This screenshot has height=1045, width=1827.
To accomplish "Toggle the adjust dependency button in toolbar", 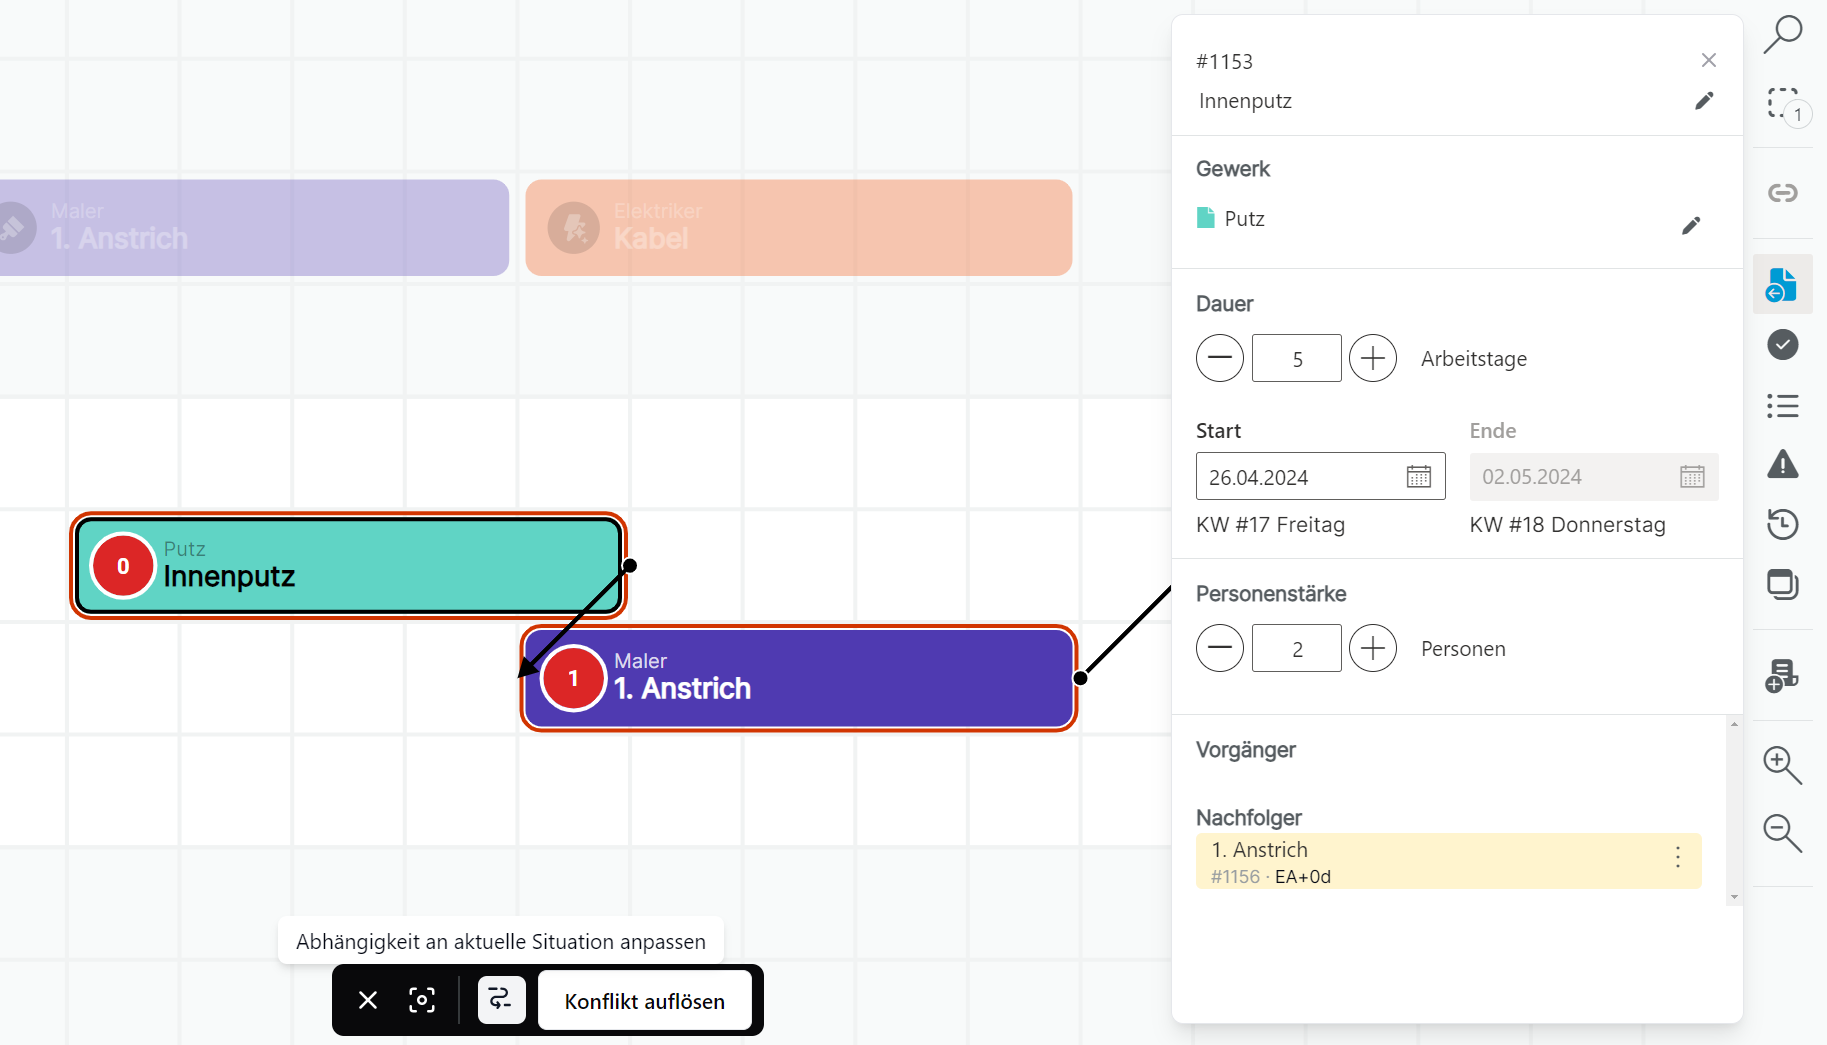I will click(x=501, y=1000).
